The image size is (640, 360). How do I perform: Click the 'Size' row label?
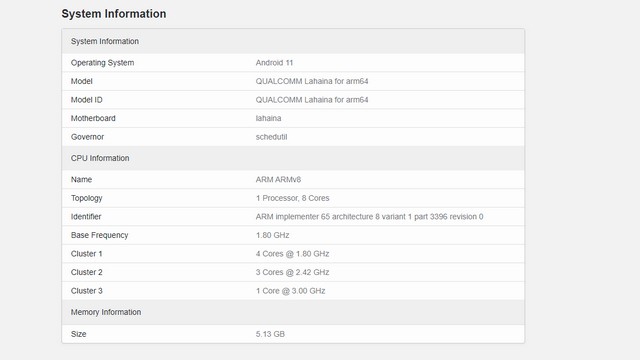pos(78,334)
